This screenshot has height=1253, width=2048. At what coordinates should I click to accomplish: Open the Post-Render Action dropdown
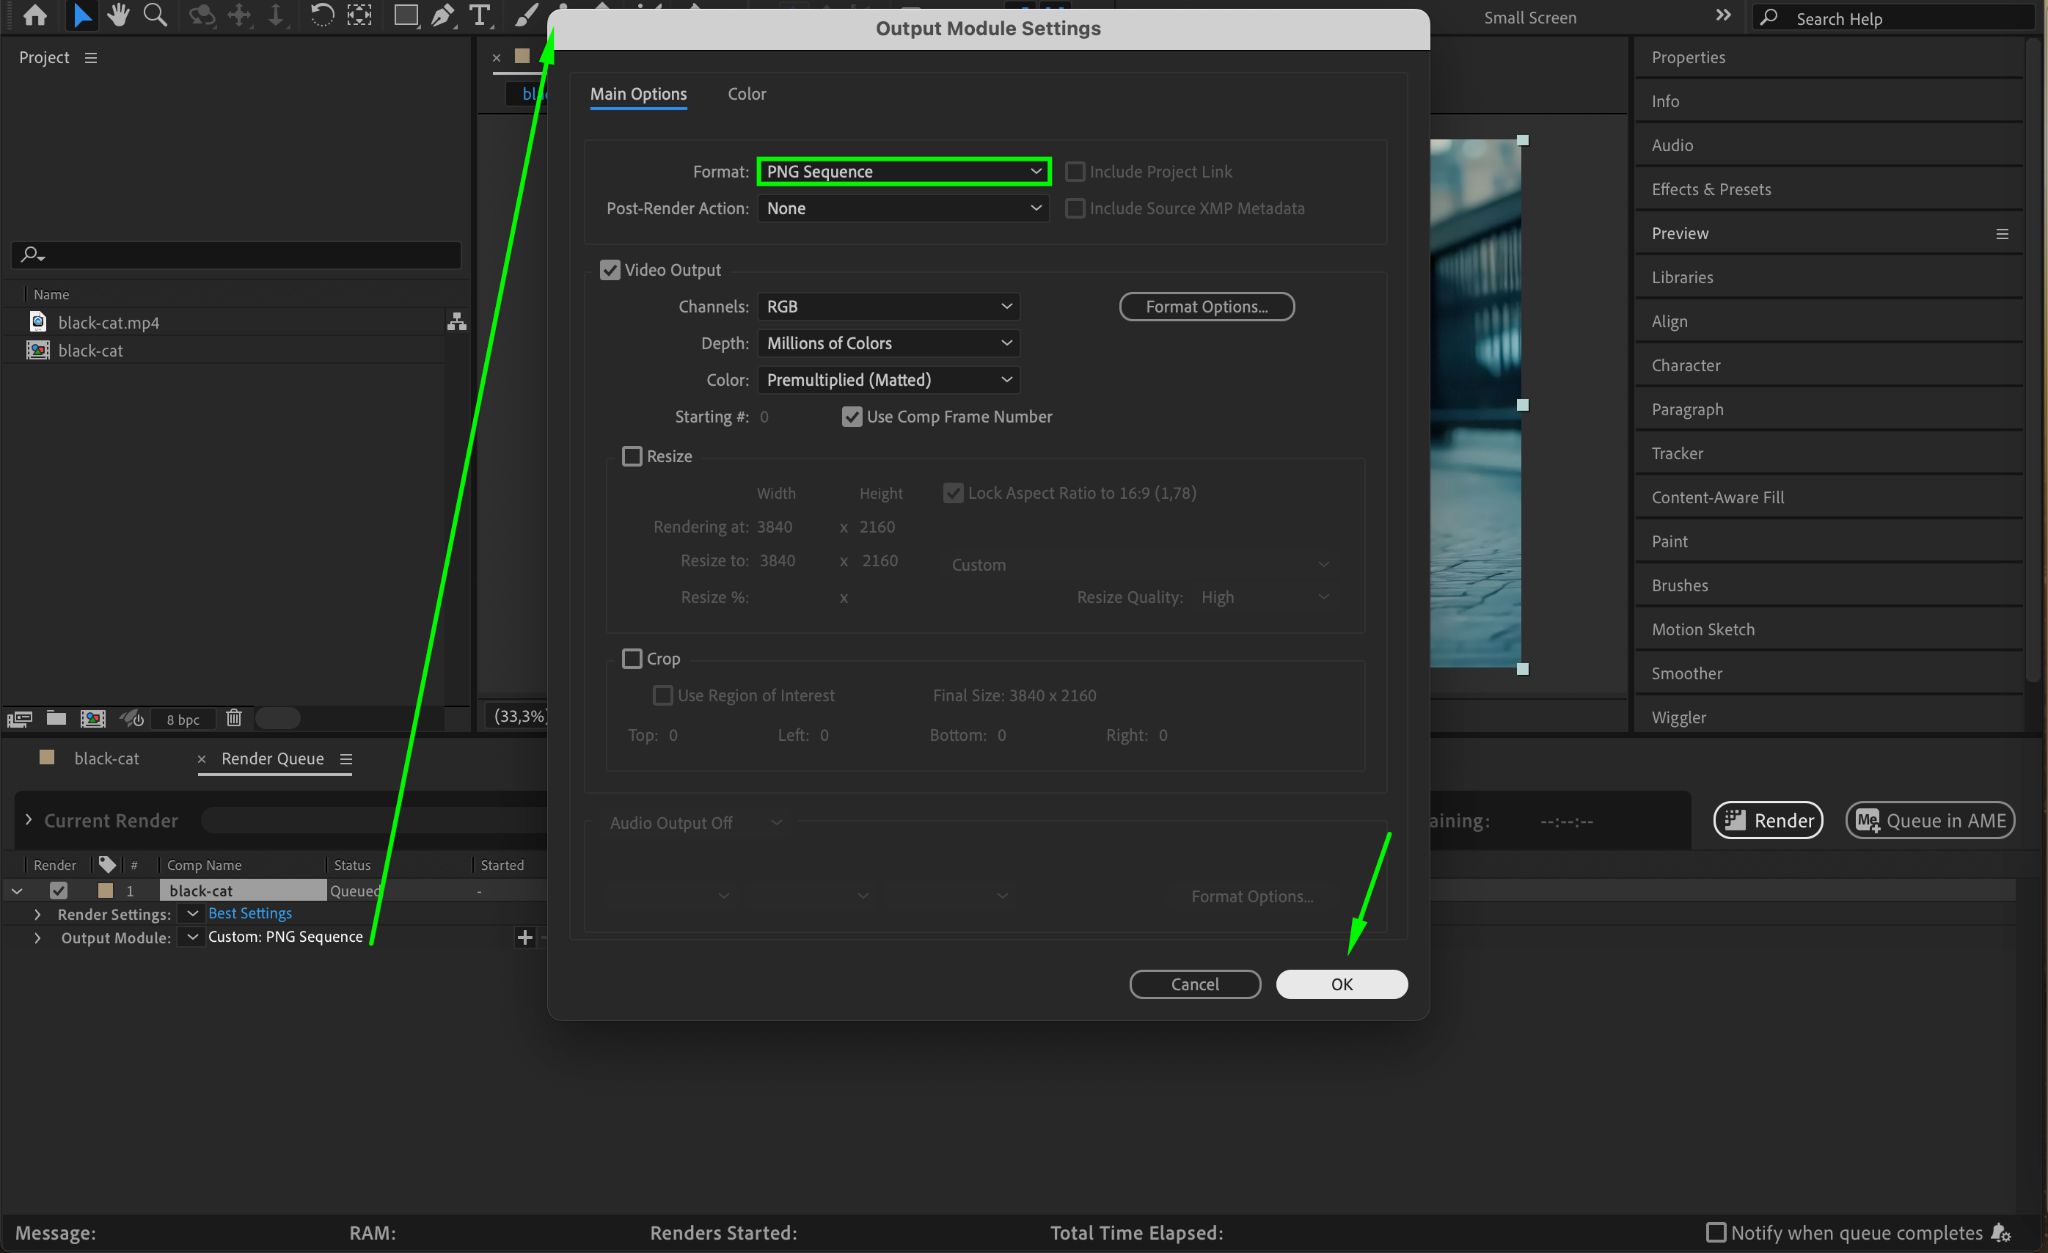point(903,208)
